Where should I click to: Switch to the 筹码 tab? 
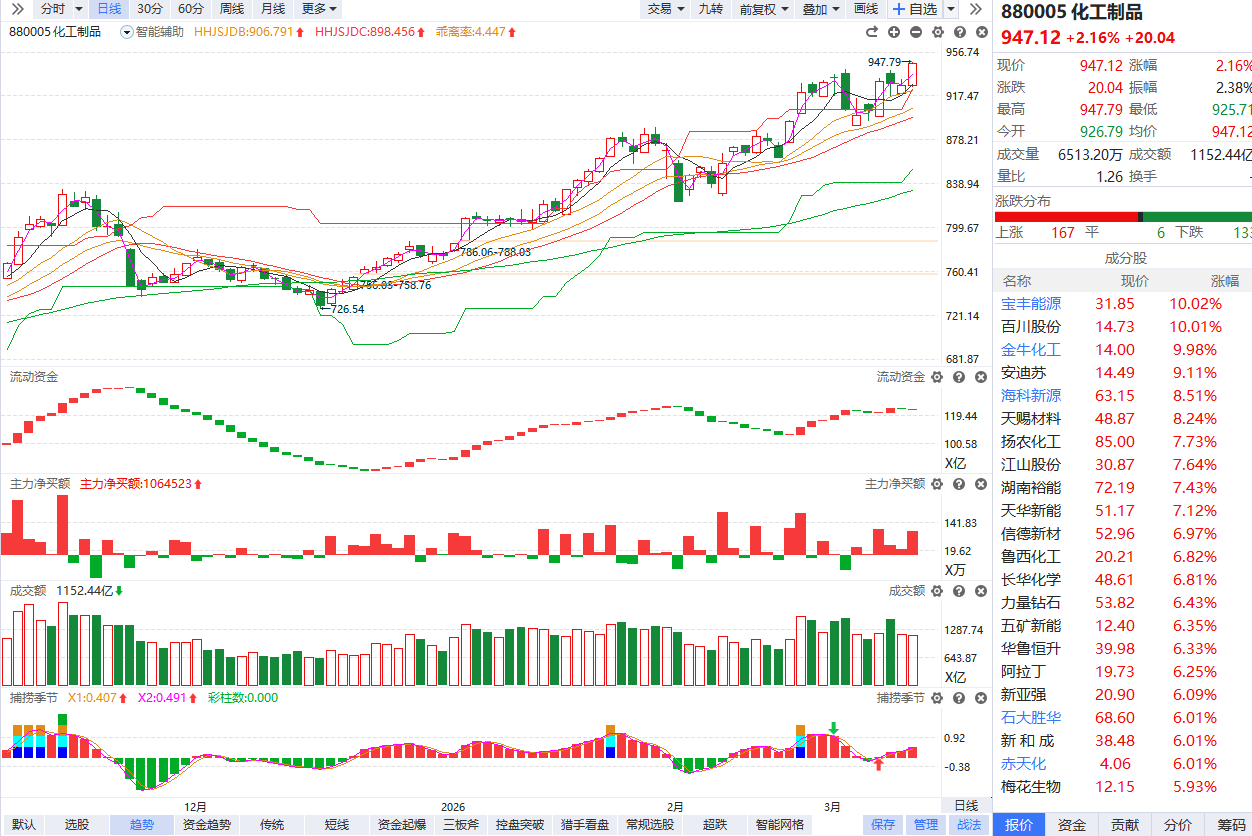tap(1231, 825)
